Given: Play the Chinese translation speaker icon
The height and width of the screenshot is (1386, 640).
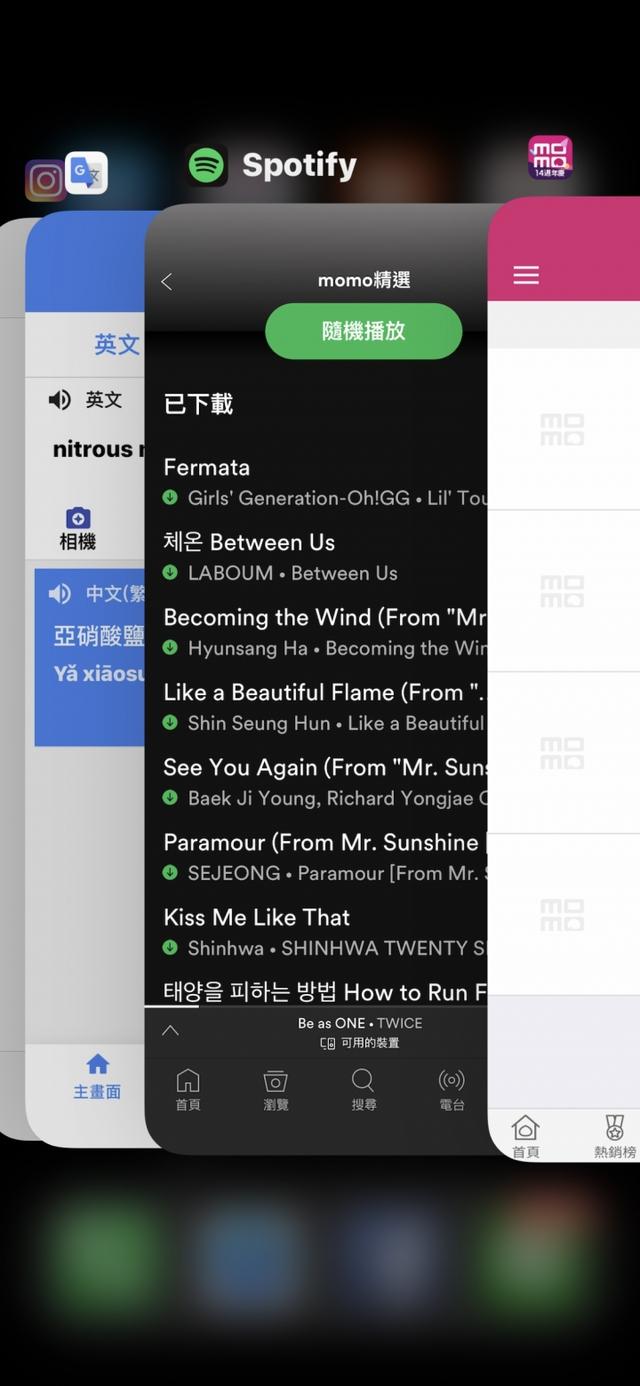Looking at the screenshot, I should coord(60,594).
